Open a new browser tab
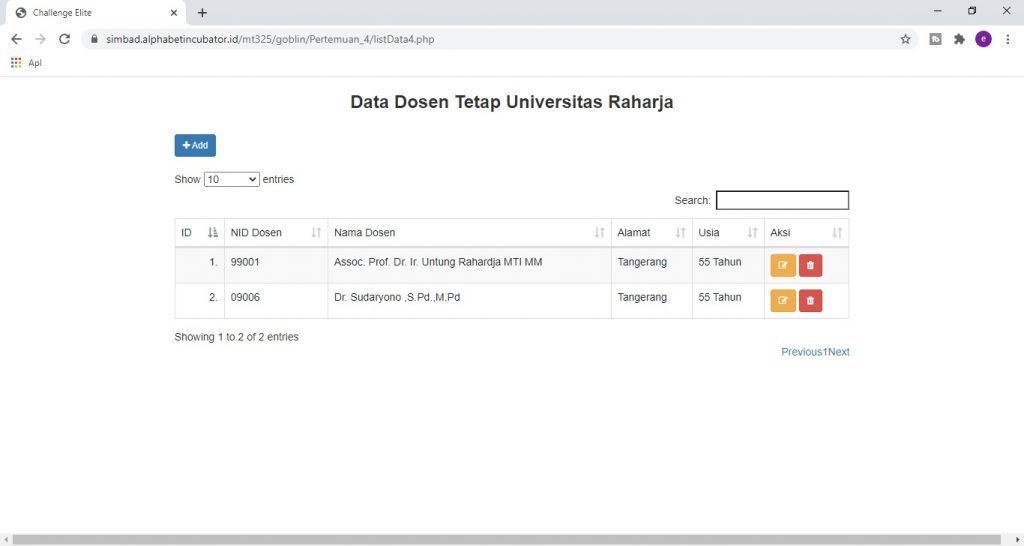1024x546 pixels. coord(202,12)
